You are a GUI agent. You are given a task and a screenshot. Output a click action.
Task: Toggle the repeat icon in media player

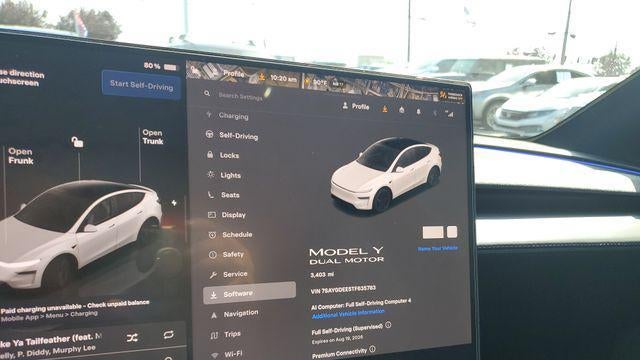[x=168, y=335]
